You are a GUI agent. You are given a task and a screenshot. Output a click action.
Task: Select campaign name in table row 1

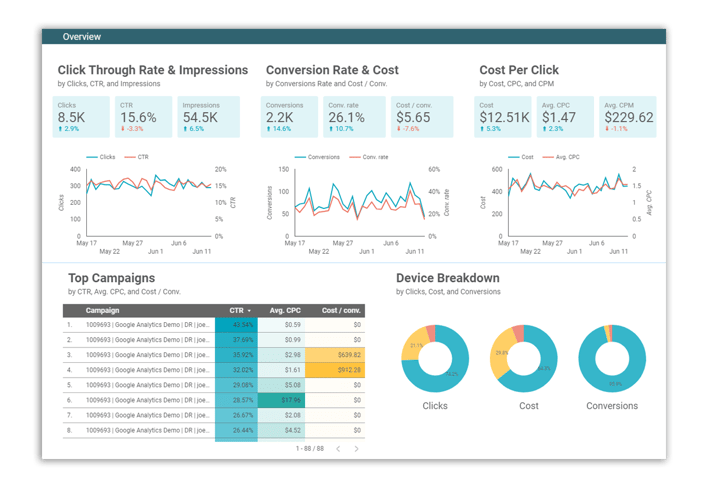pyautogui.click(x=148, y=325)
